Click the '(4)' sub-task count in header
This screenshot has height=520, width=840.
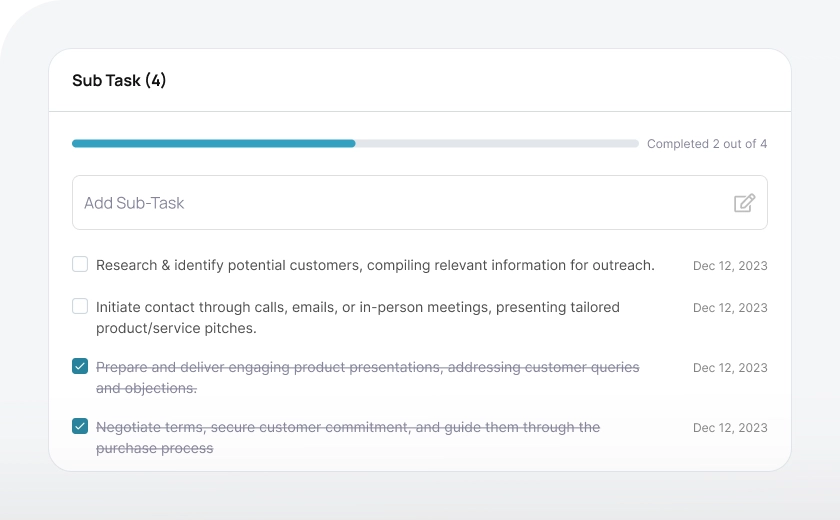coord(155,81)
